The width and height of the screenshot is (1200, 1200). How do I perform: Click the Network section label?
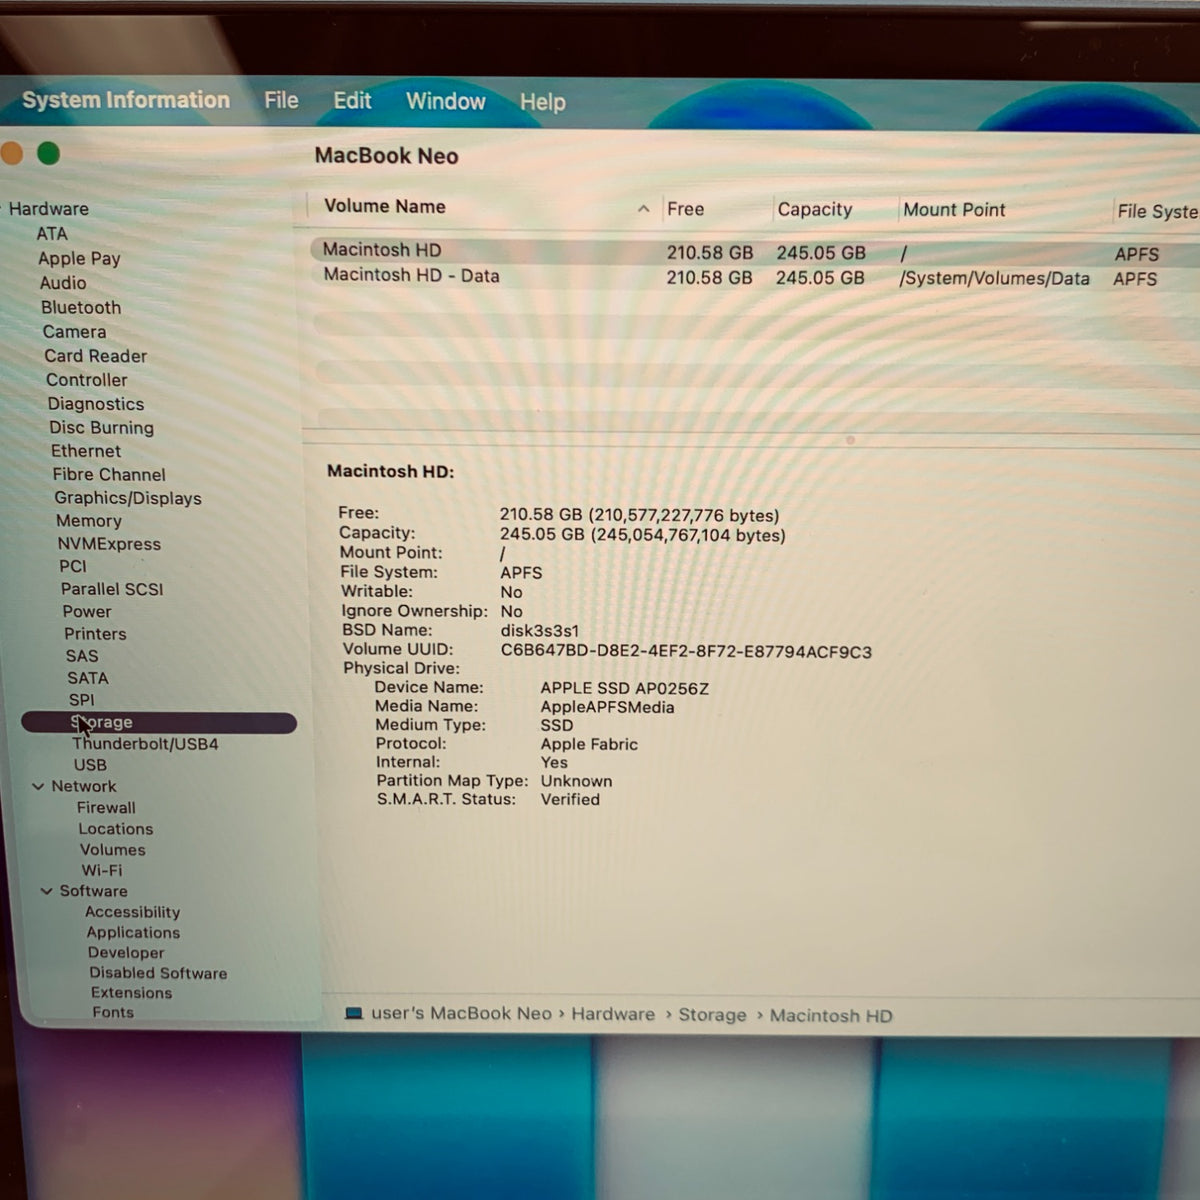(84, 787)
